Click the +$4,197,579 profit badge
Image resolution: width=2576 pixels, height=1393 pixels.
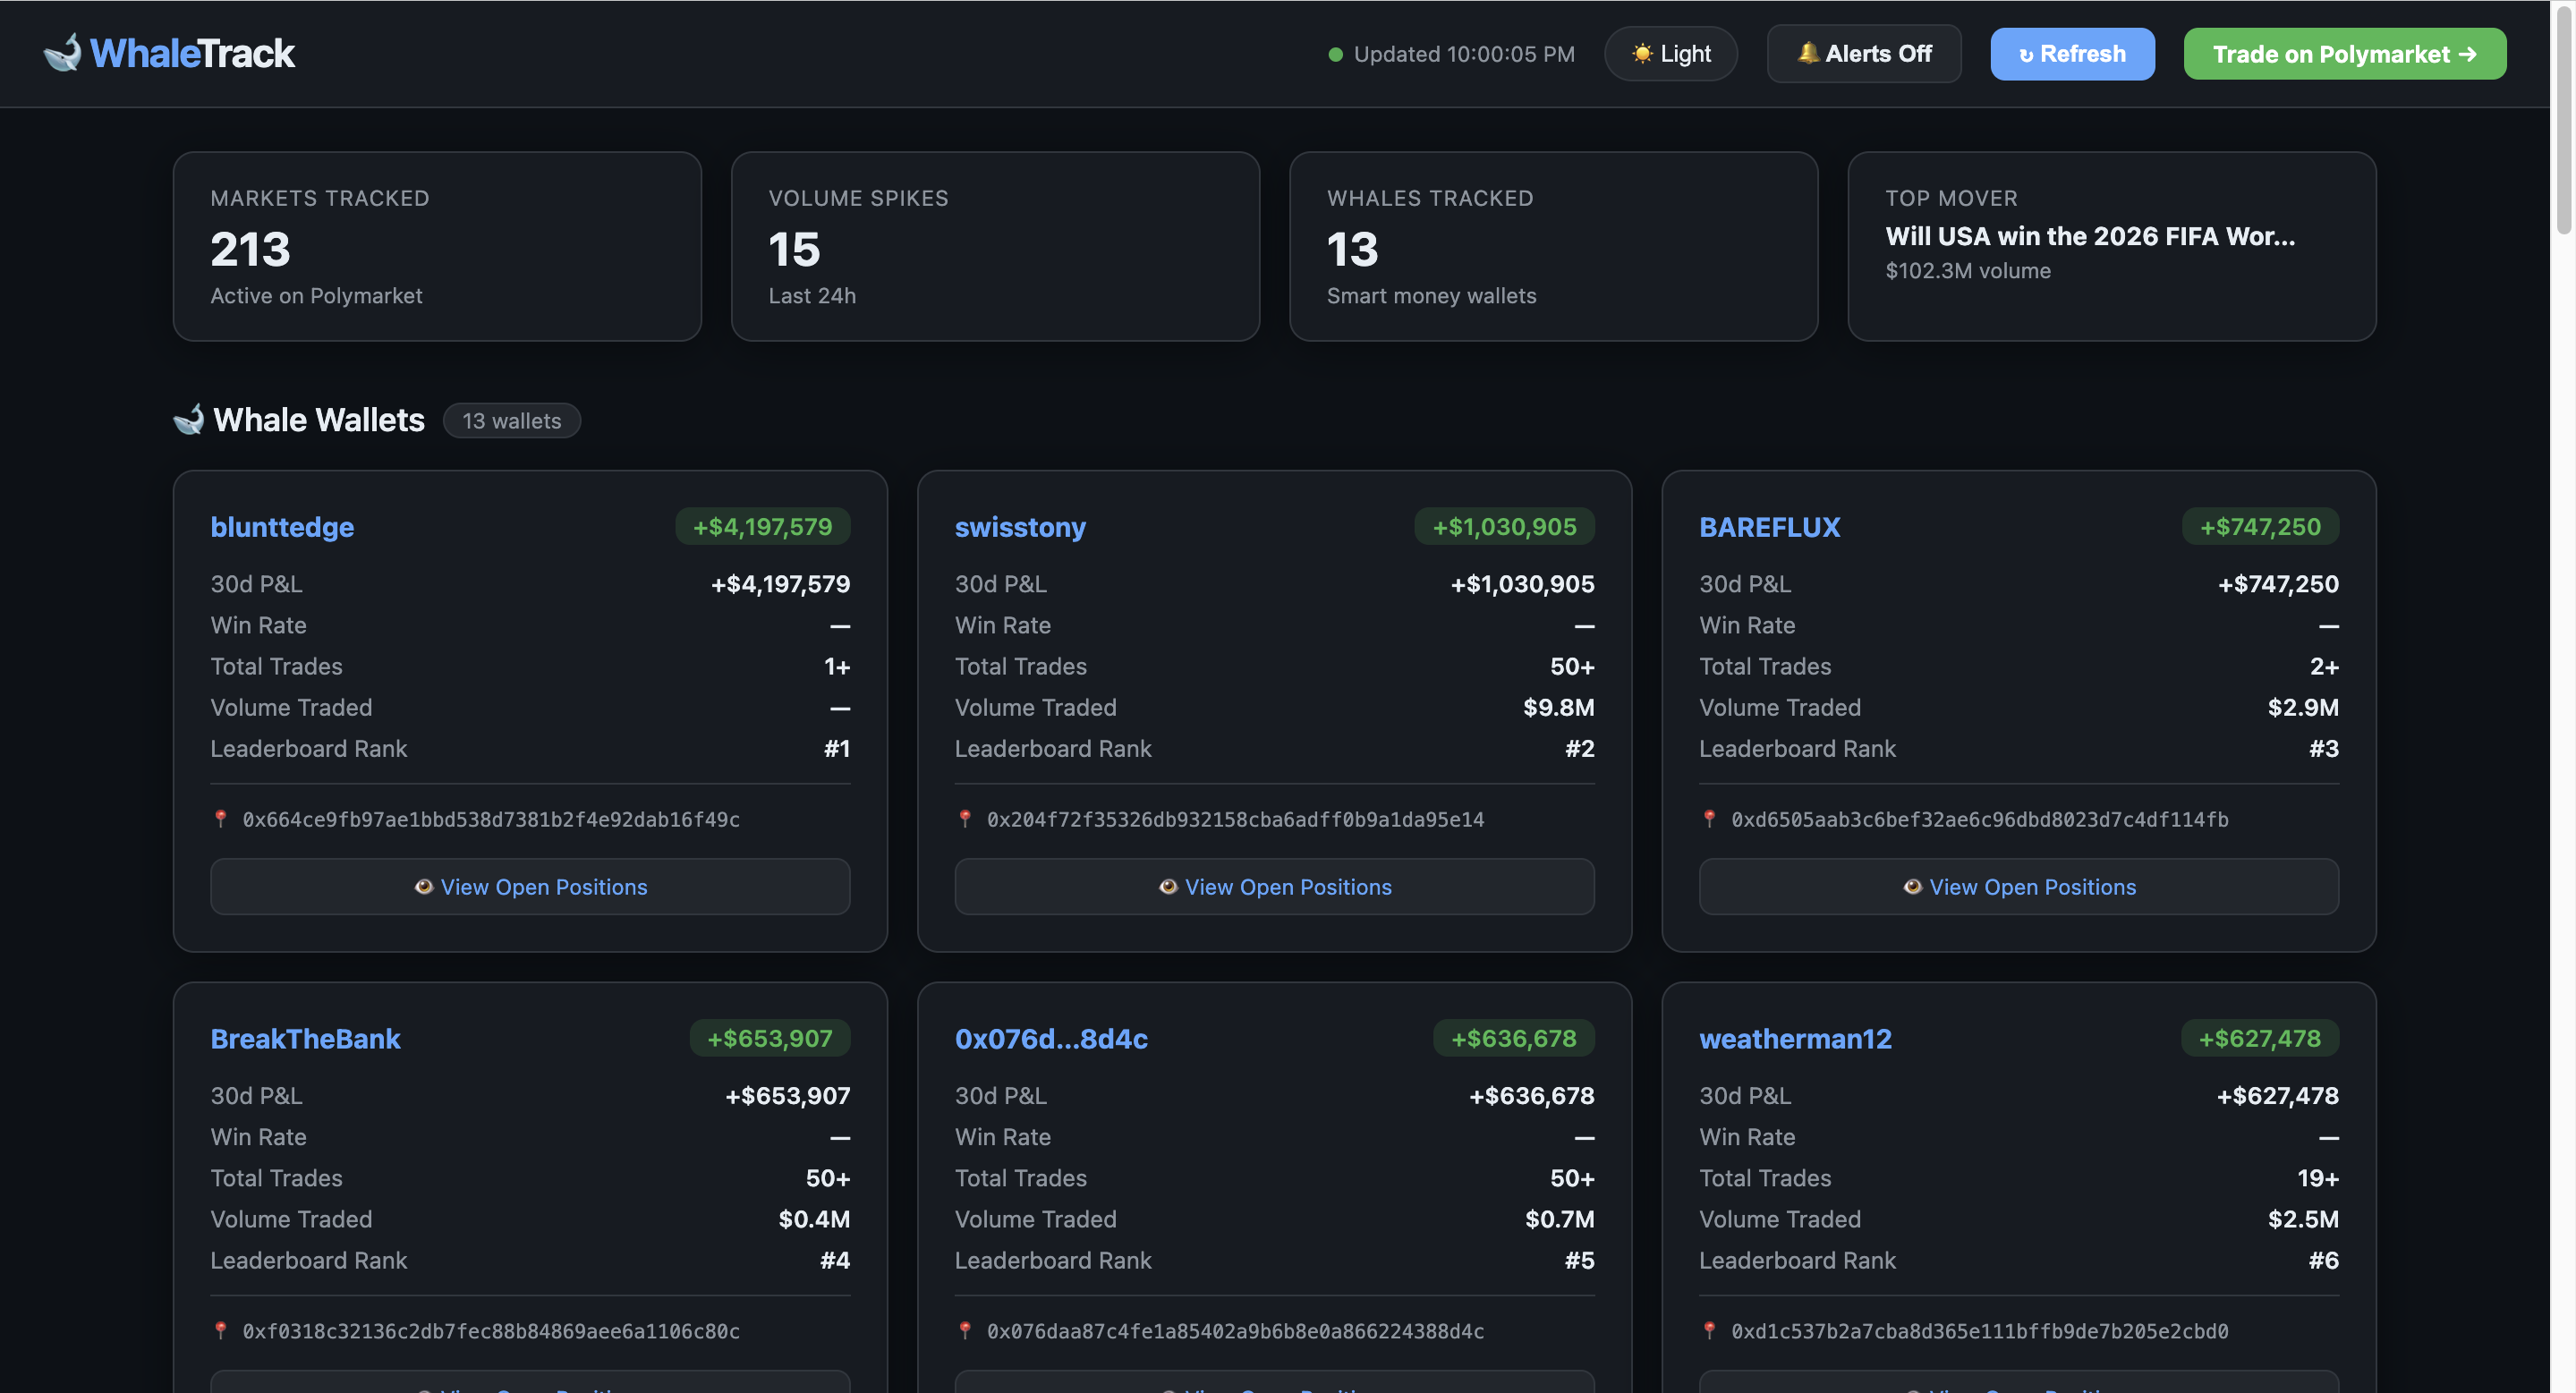click(x=762, y=526)
